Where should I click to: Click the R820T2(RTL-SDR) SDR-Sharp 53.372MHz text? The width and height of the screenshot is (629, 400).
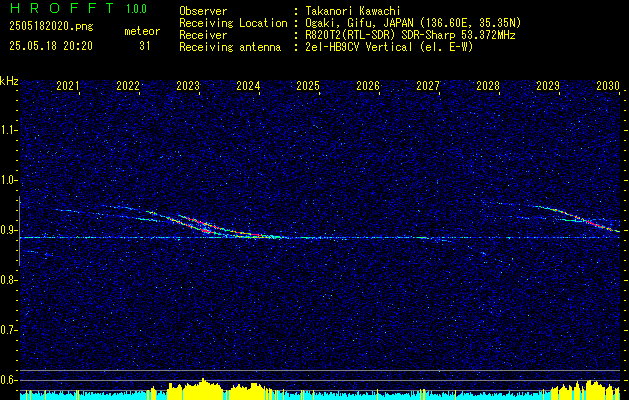pos(410,35)
